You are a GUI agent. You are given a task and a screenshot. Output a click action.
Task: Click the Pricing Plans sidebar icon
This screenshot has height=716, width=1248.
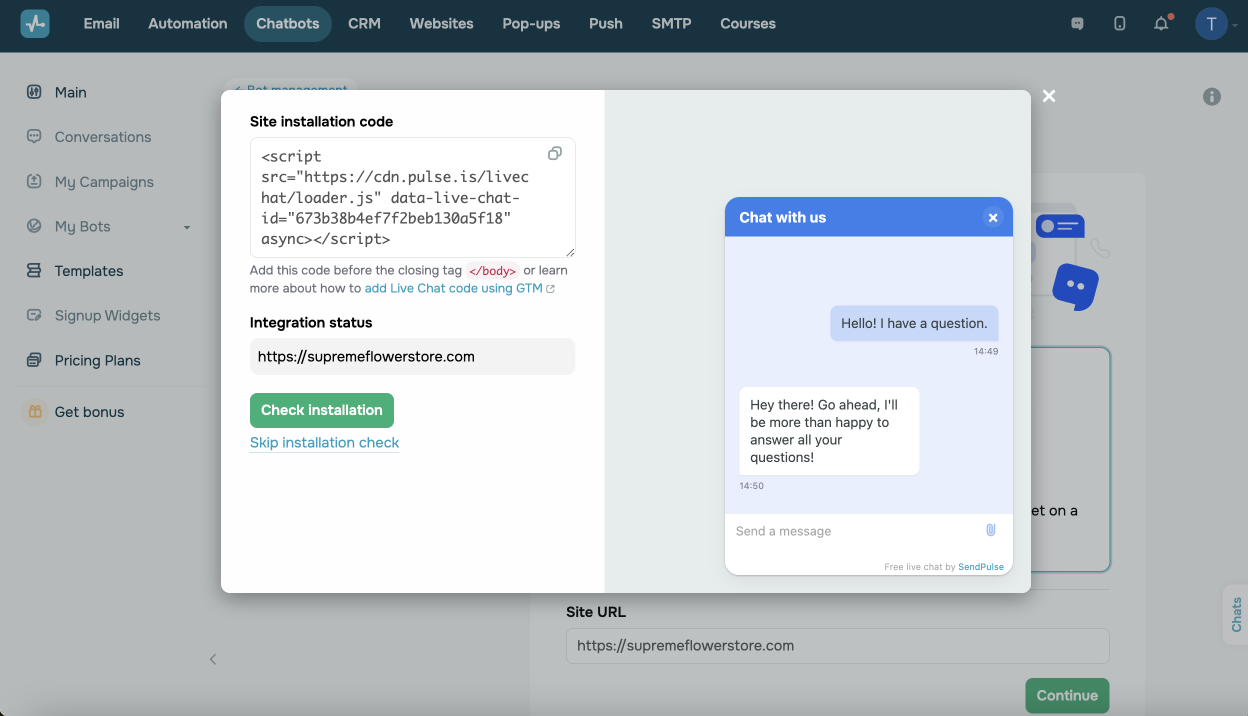tap(34, 360)
